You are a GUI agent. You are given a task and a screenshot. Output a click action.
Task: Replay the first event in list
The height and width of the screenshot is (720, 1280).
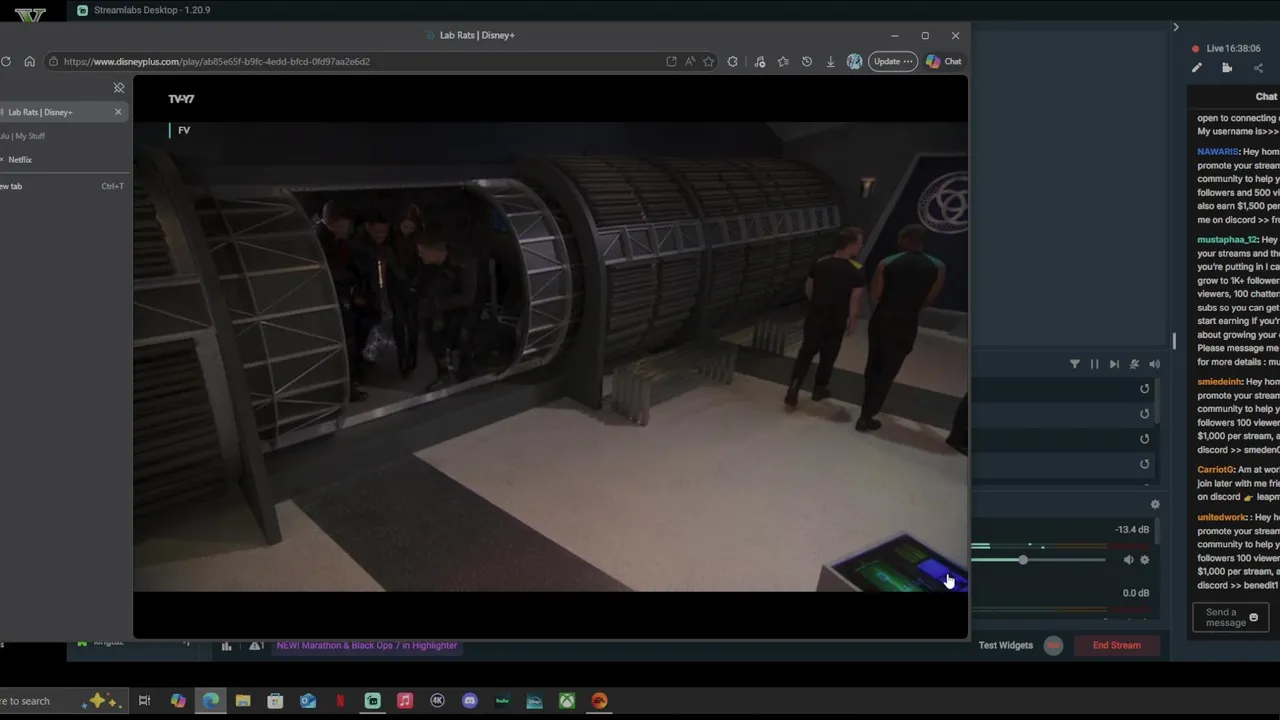click(x=1145, y=389)
